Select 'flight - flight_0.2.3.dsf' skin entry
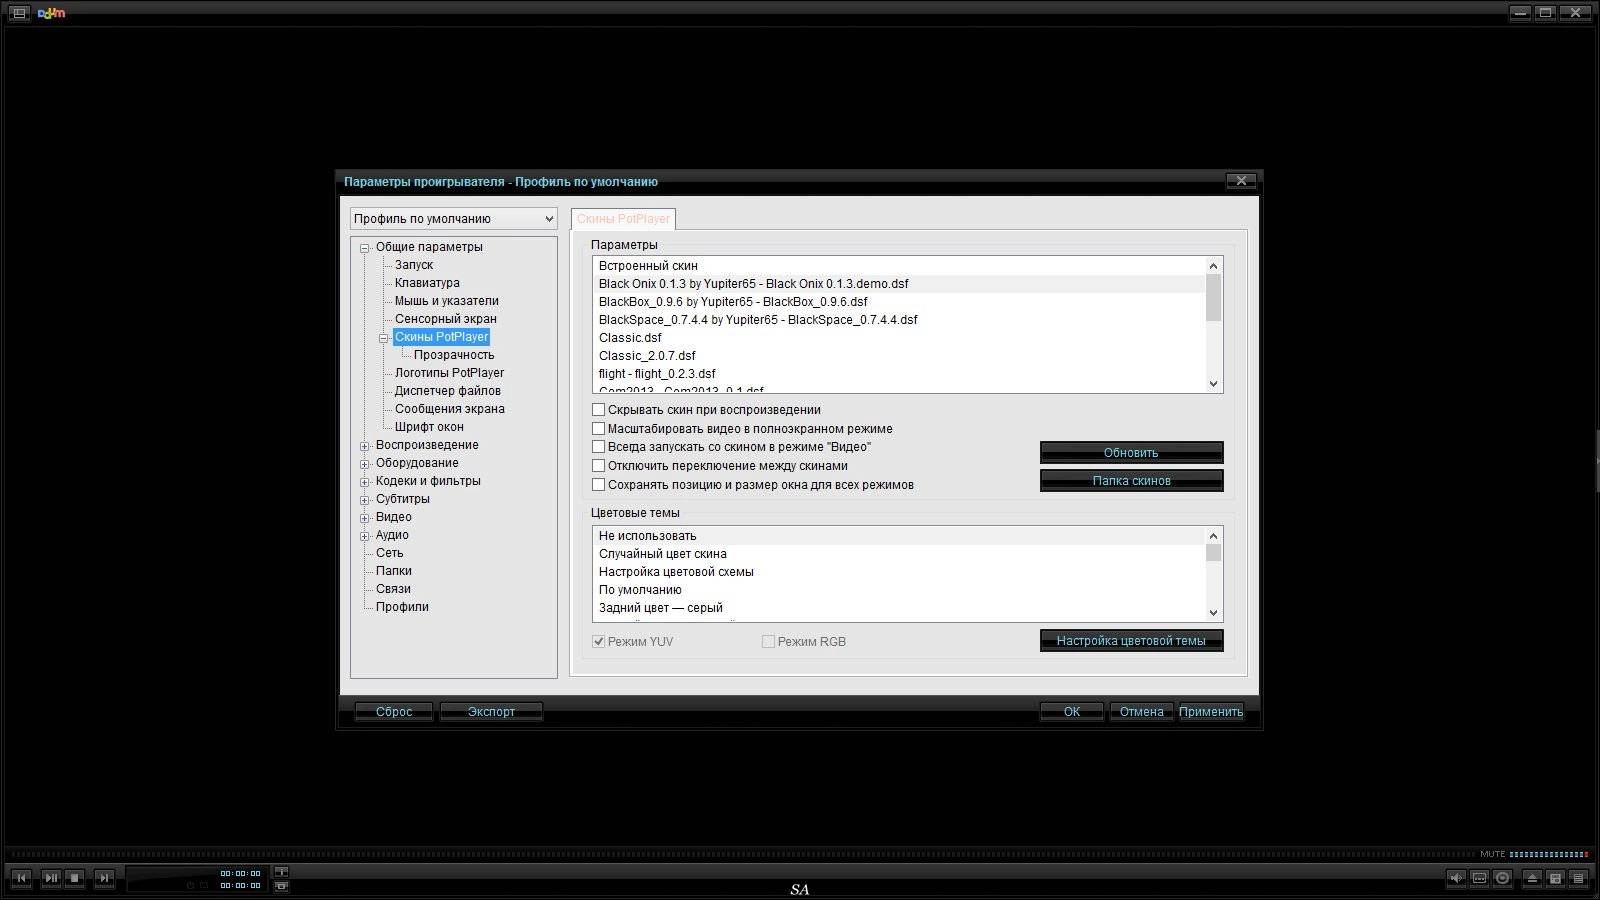The width and height of the screenshot is (1600, 900). click(x=900, y=374)
